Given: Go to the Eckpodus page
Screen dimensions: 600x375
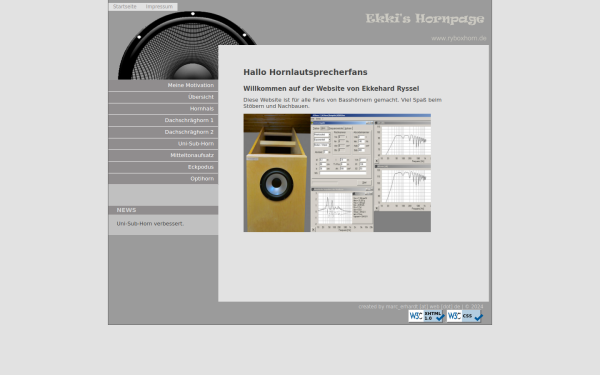Looking at the screenshot, I should tap(163, 167).
